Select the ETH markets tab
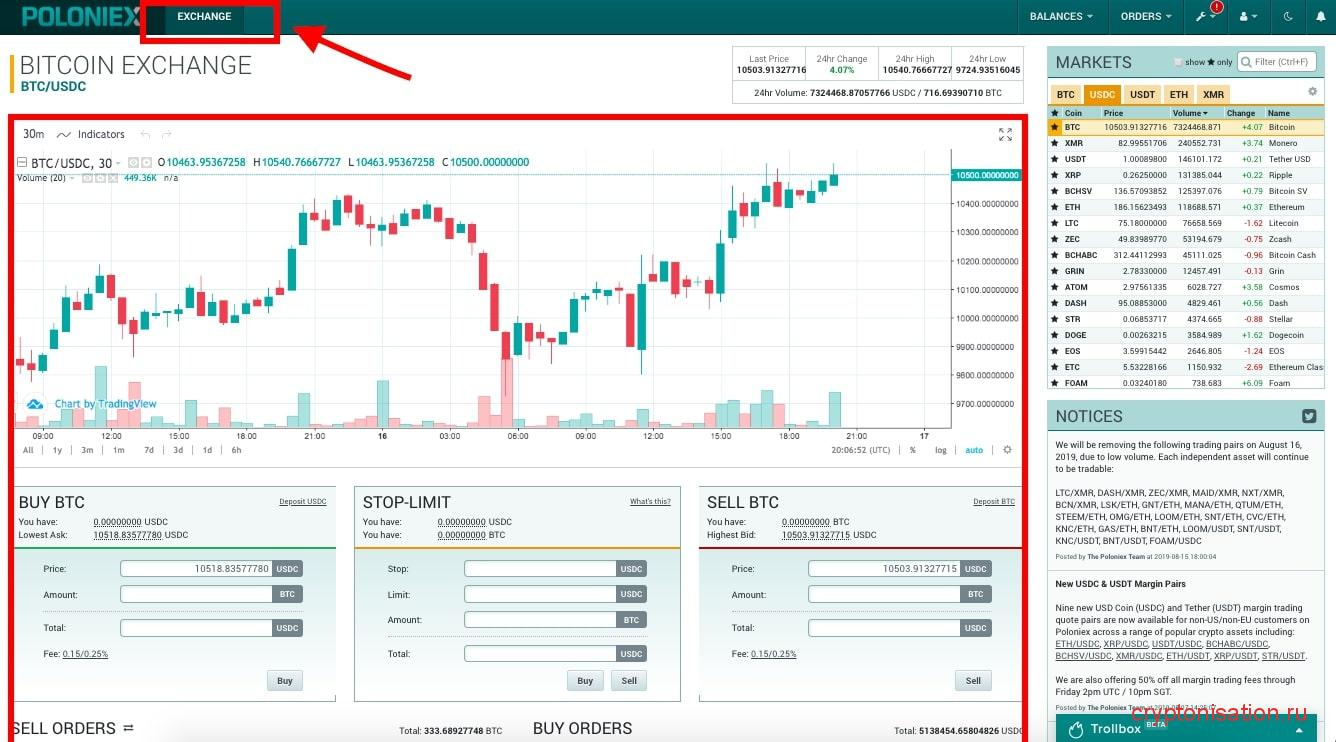 pos(1179,95)
